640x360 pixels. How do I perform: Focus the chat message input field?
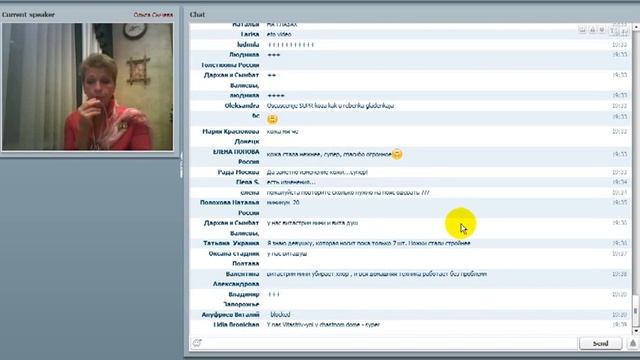tap(390, 343)
